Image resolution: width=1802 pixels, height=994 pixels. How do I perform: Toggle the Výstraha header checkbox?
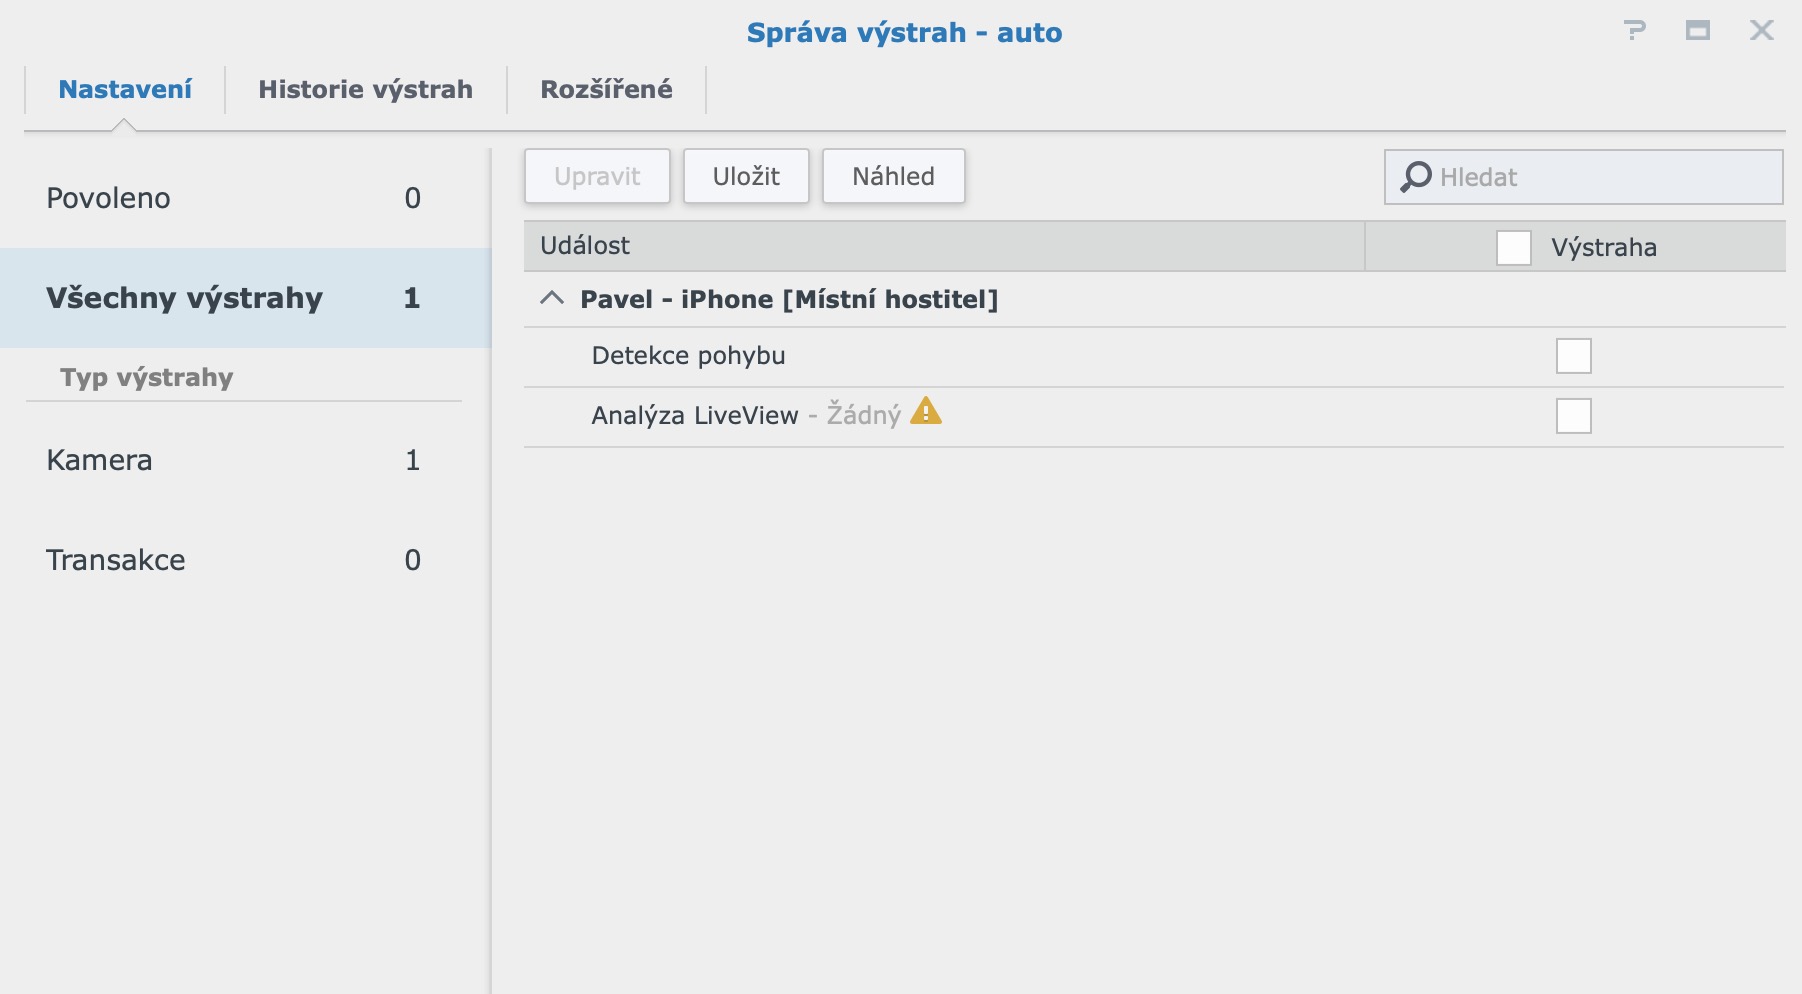point(1513,248)
